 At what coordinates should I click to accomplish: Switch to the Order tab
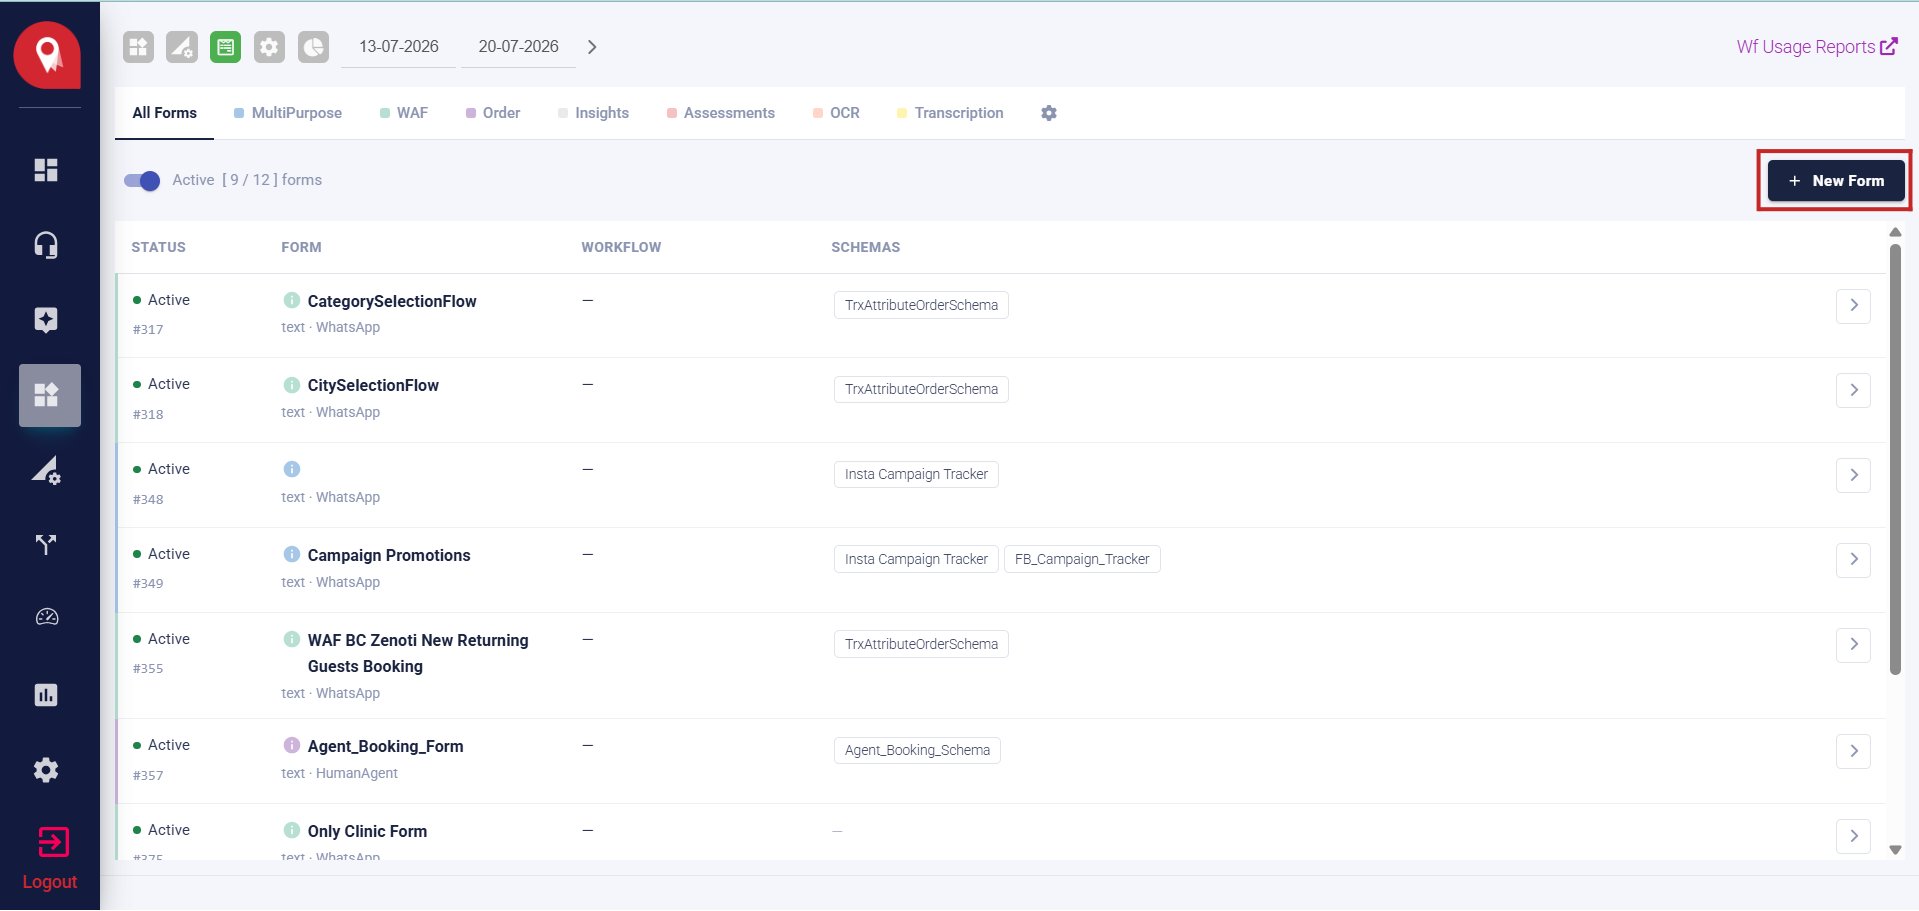[493, 113]
